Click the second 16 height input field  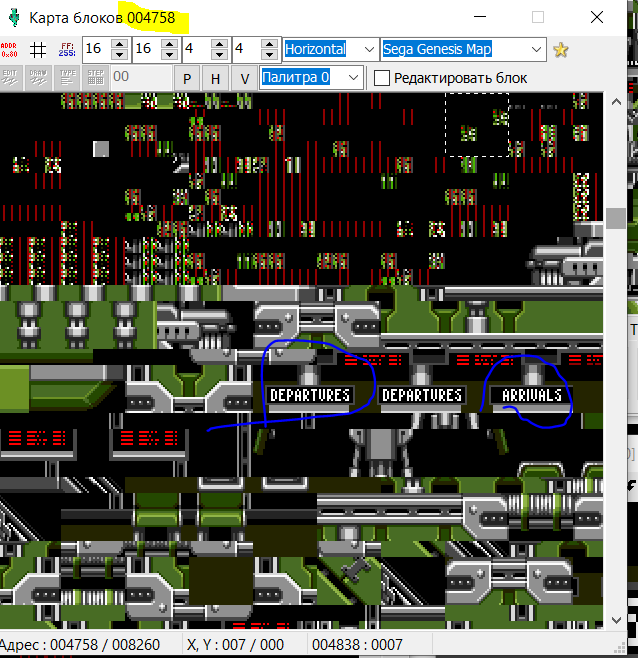click(x=147, y=50)
